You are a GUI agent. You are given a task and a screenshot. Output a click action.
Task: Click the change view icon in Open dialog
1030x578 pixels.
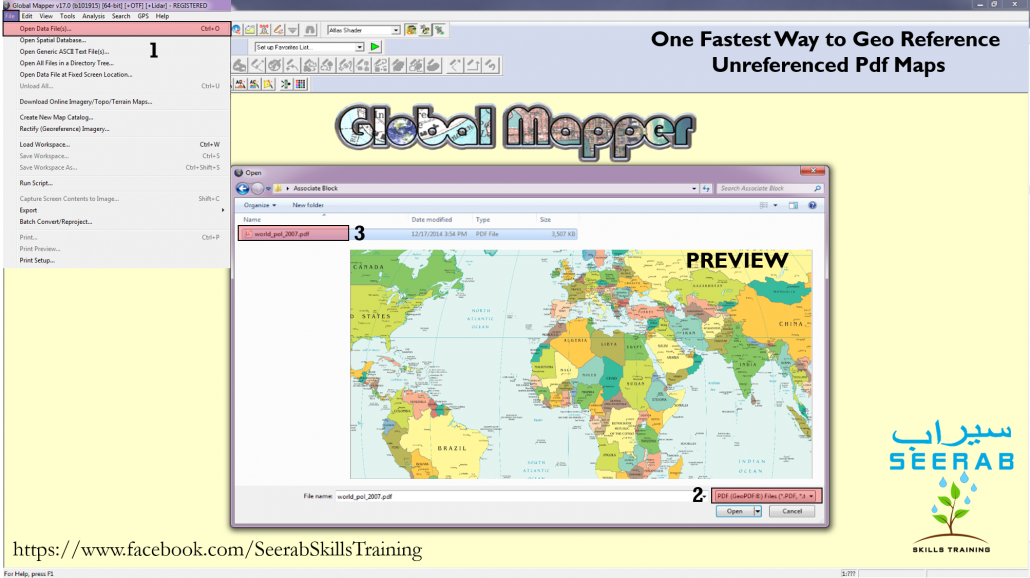click(x=763, y=206)
